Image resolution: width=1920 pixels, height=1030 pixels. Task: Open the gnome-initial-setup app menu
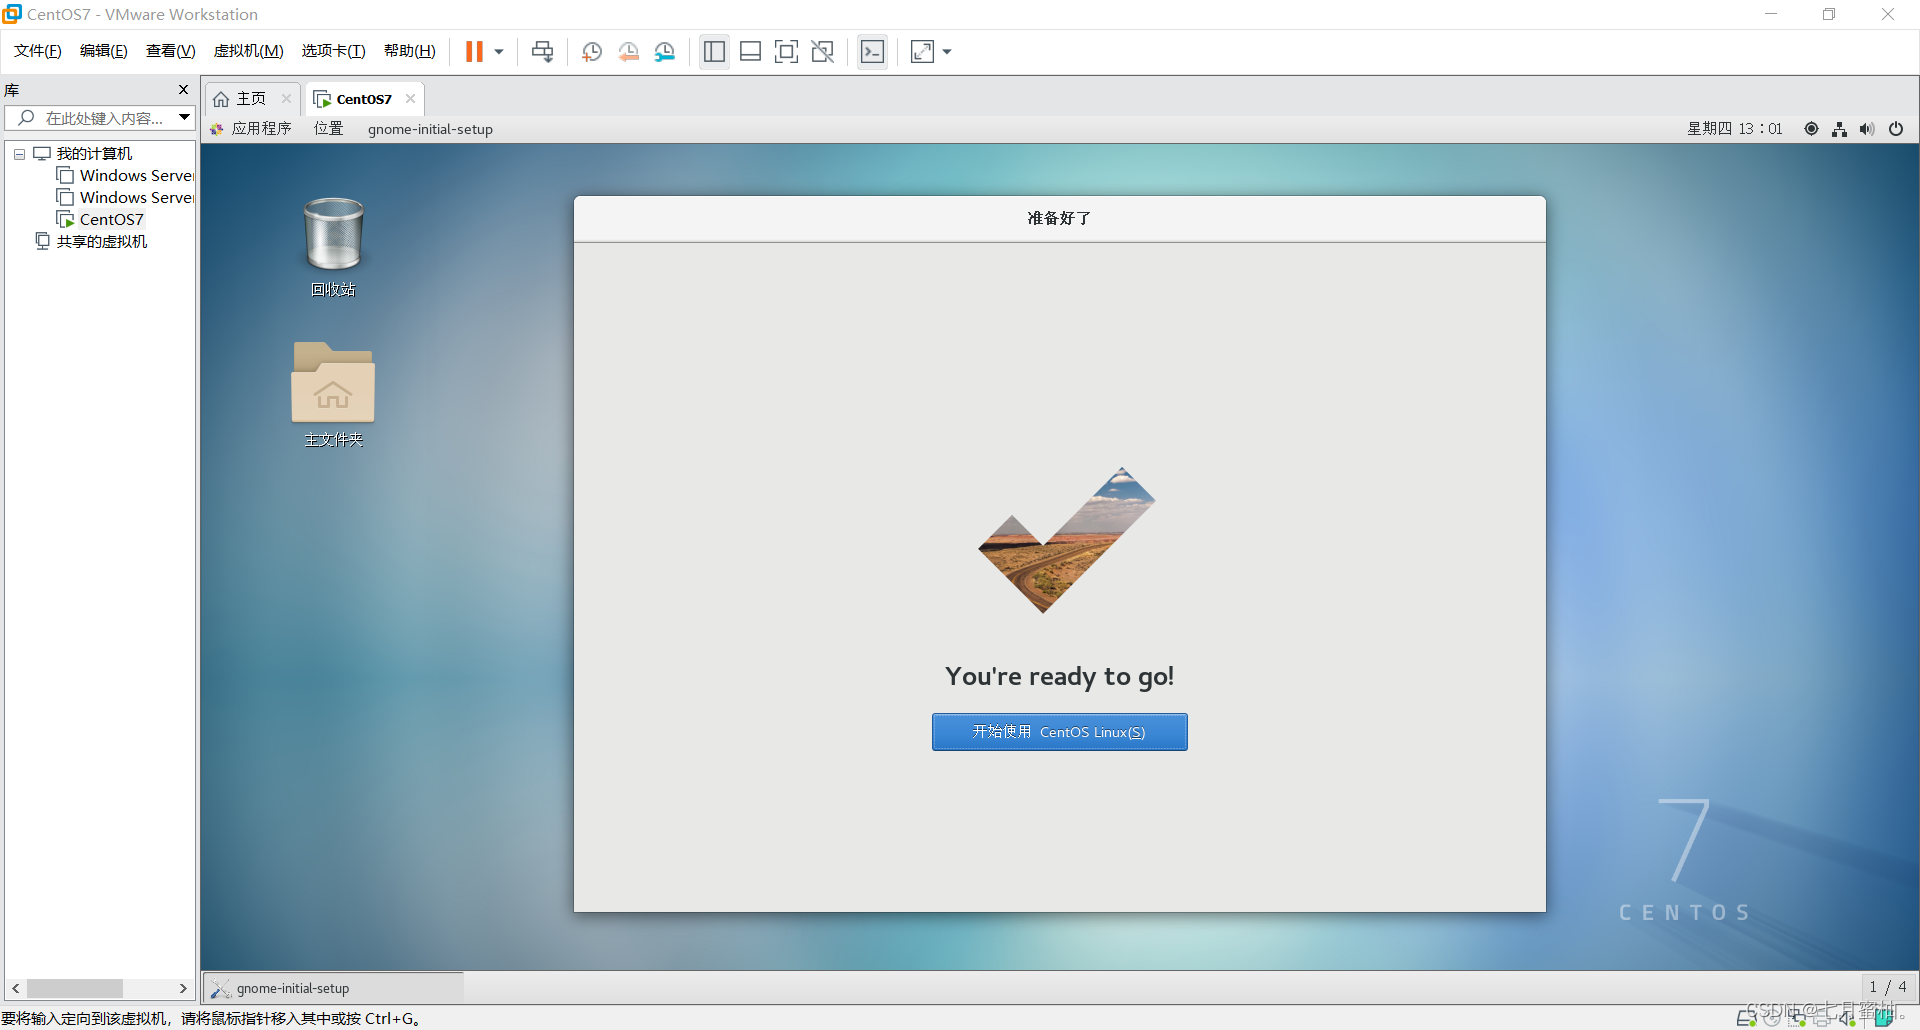[x=430, y=129]
